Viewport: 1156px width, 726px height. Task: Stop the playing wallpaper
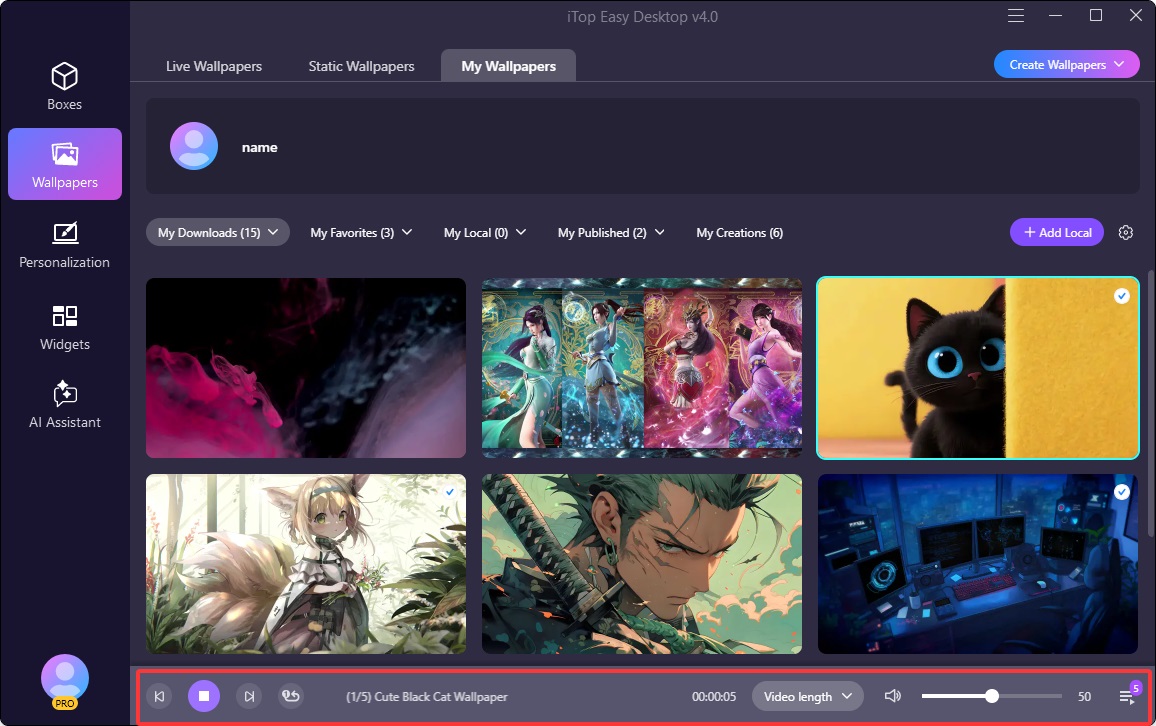coord(204,696)
